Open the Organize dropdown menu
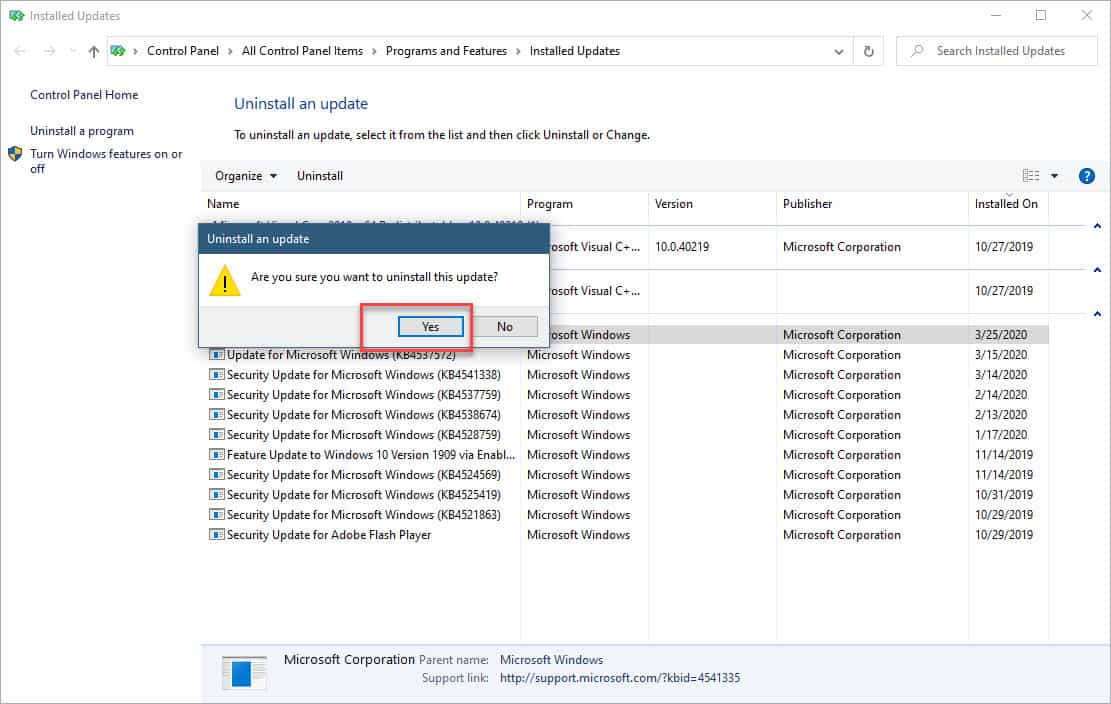Image resolution: width=1111 pixels, height=704 pixels. point(246,176)
